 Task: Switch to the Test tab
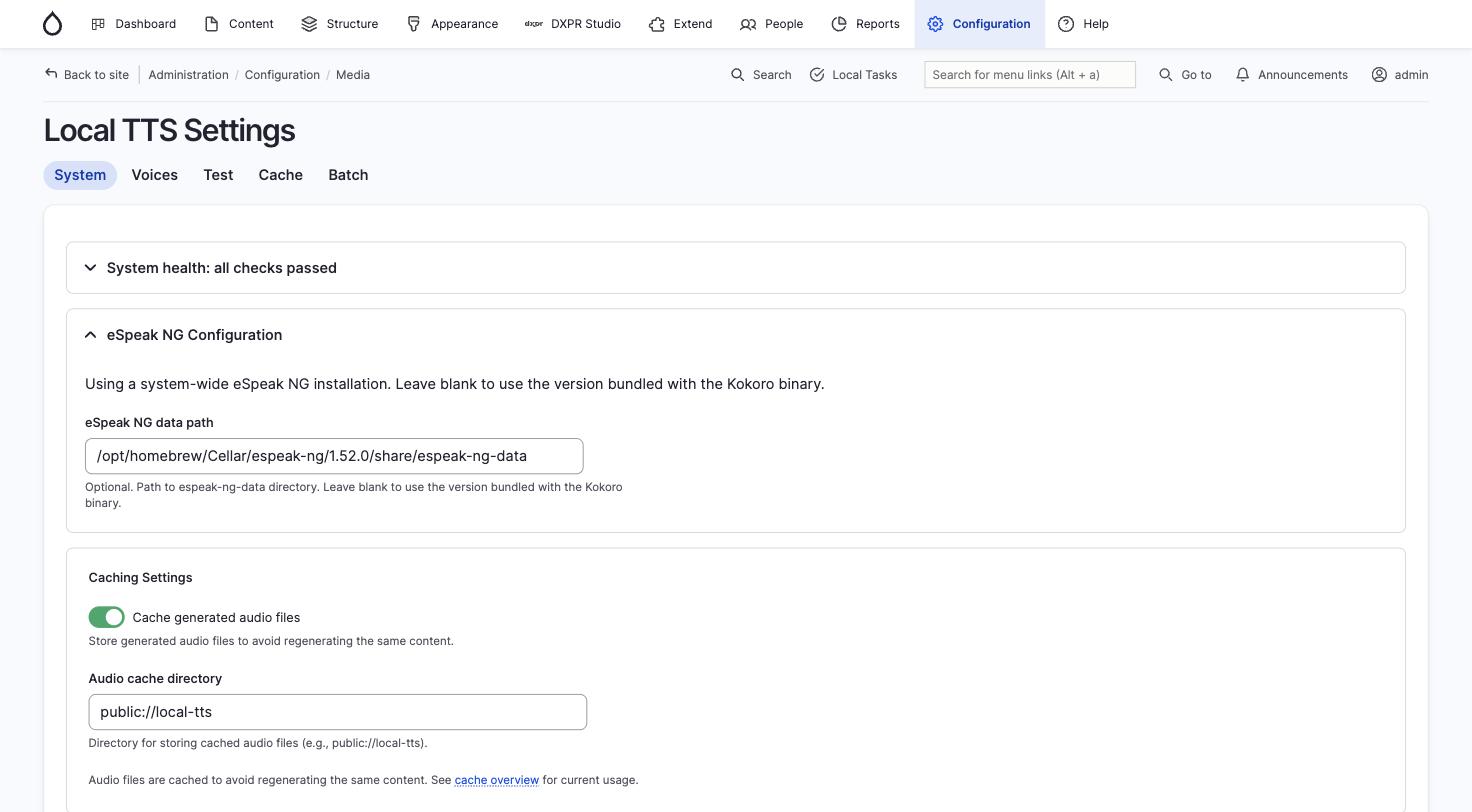[218, 175]
